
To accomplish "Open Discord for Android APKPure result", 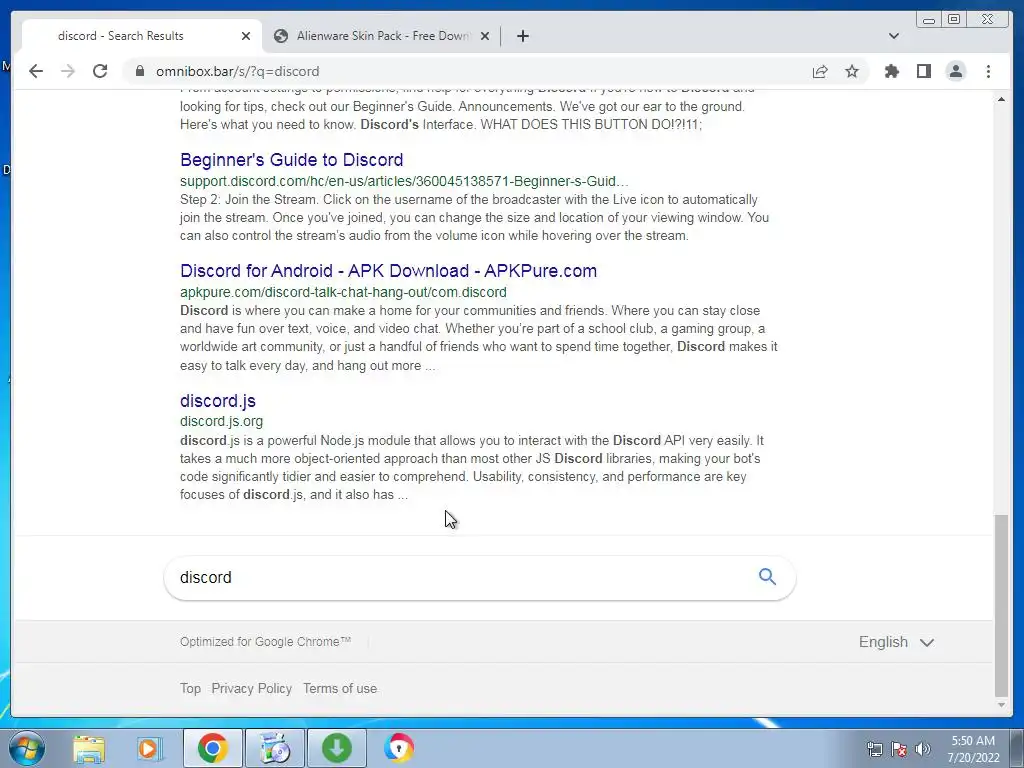I will point(389,271).
